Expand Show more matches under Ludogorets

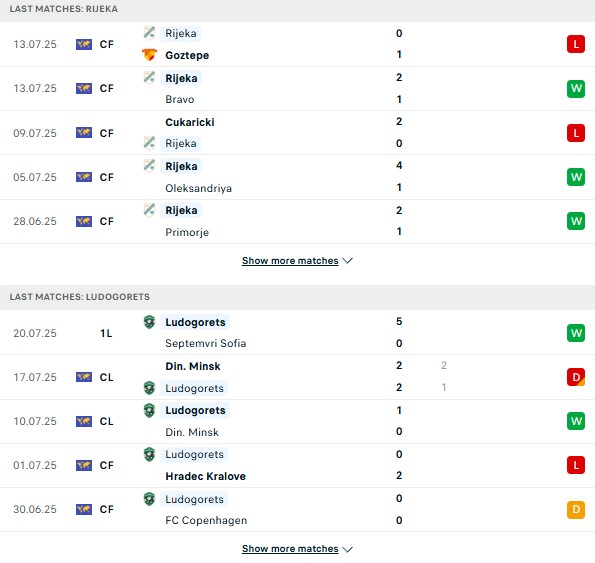pyautogui.click(x=290, y=549)
